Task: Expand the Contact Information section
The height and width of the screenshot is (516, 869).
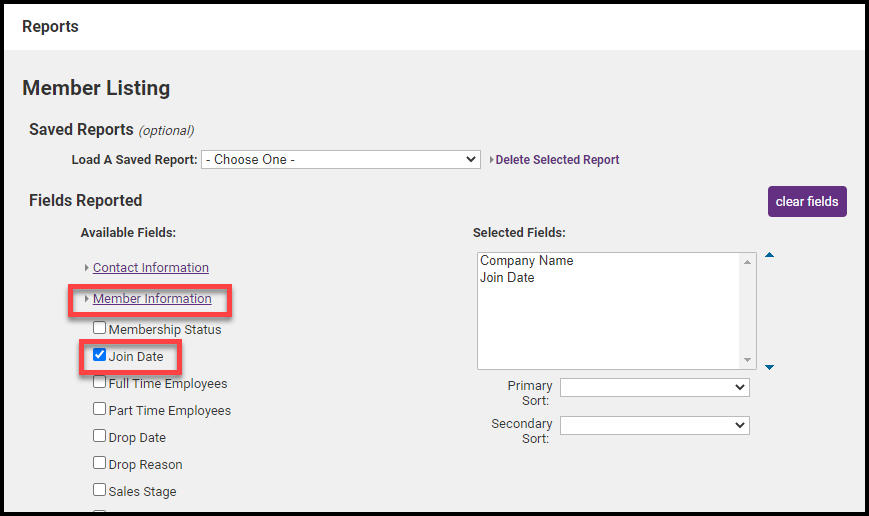Action: click(x=150, y=268)
